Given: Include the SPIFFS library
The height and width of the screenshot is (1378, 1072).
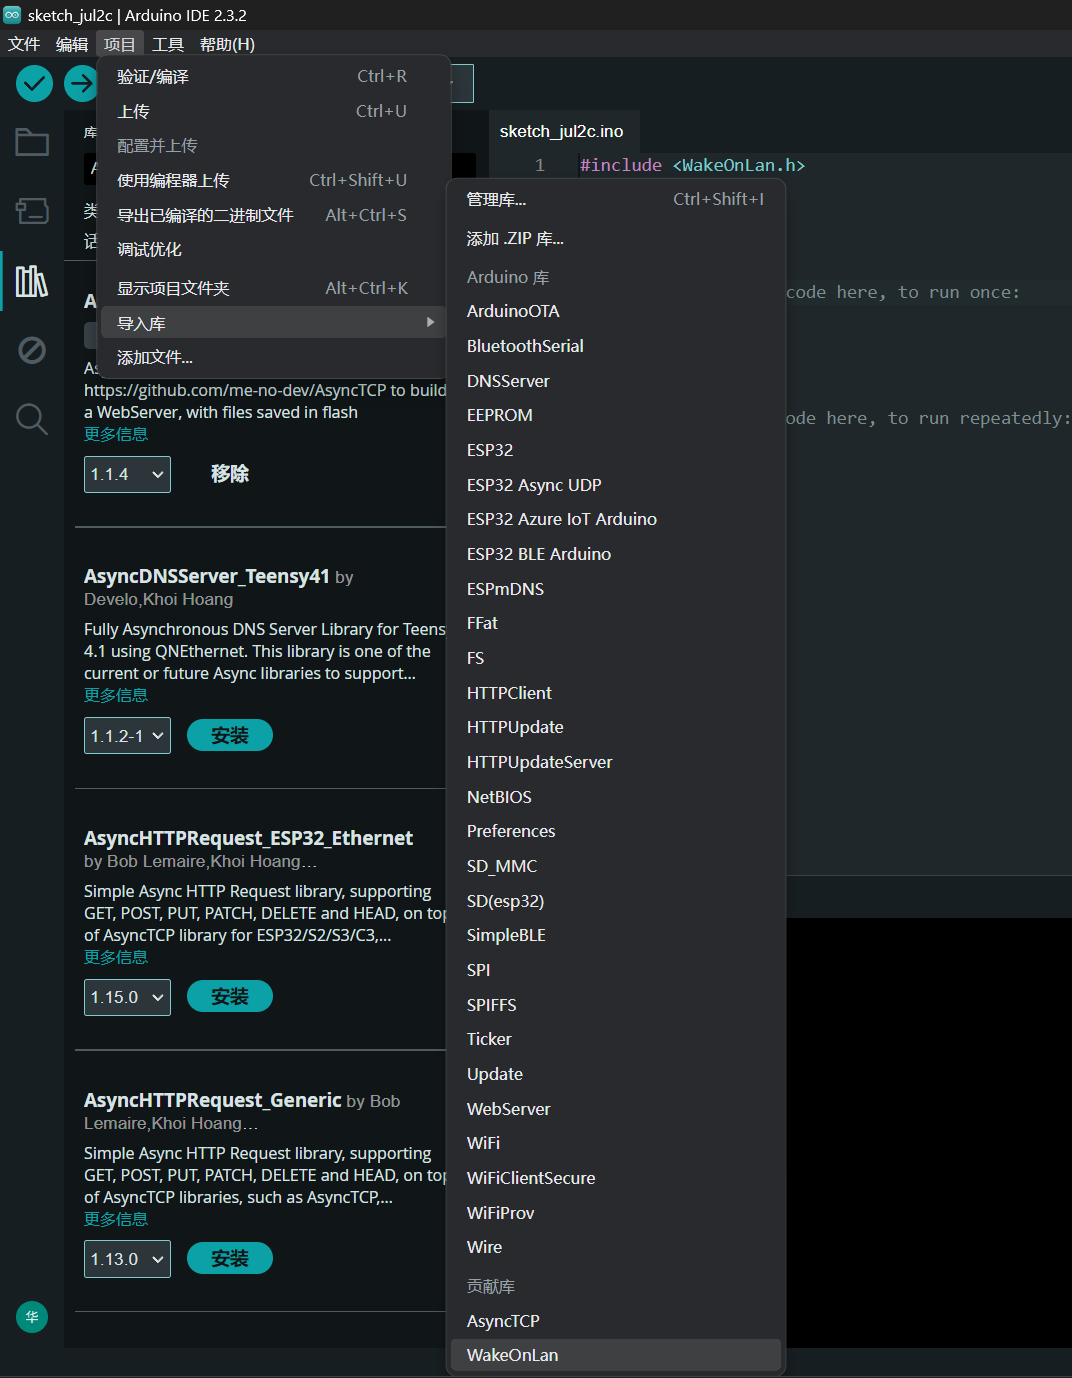Looking at the screenshot, I should 616,1005.
